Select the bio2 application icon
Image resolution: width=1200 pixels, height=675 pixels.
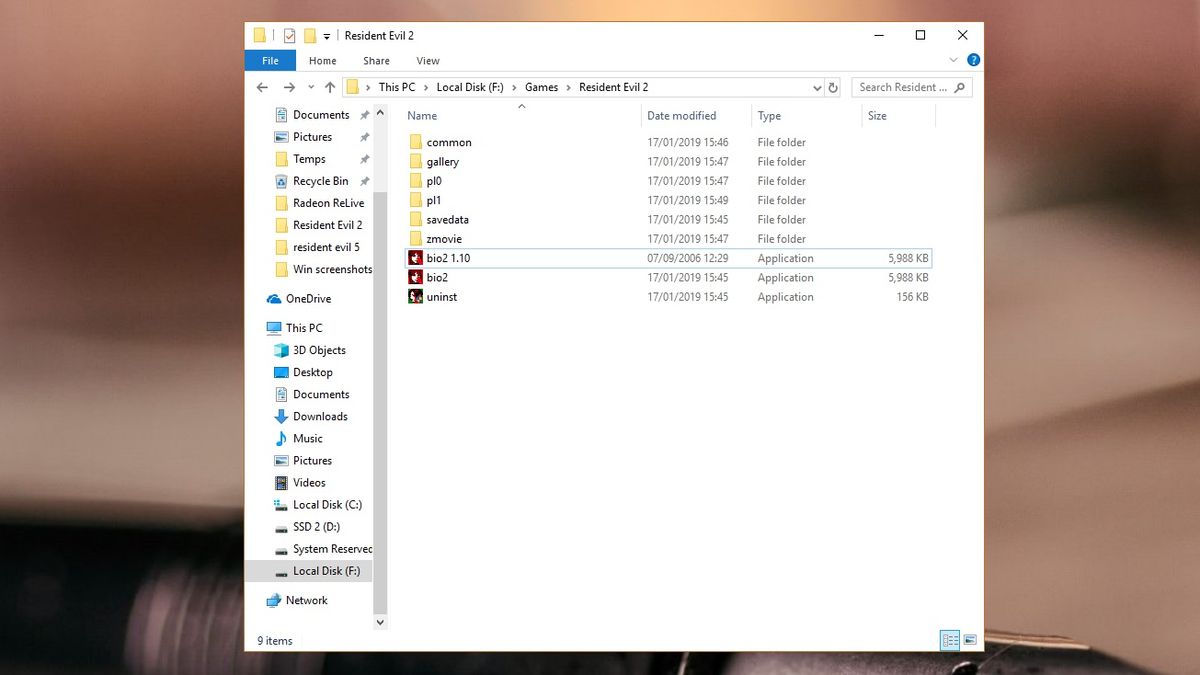pos(416,277)
